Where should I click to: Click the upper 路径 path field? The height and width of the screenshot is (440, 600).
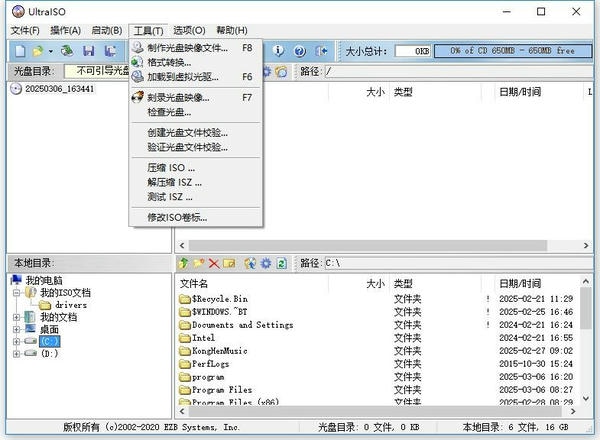[x=459, y=72]
